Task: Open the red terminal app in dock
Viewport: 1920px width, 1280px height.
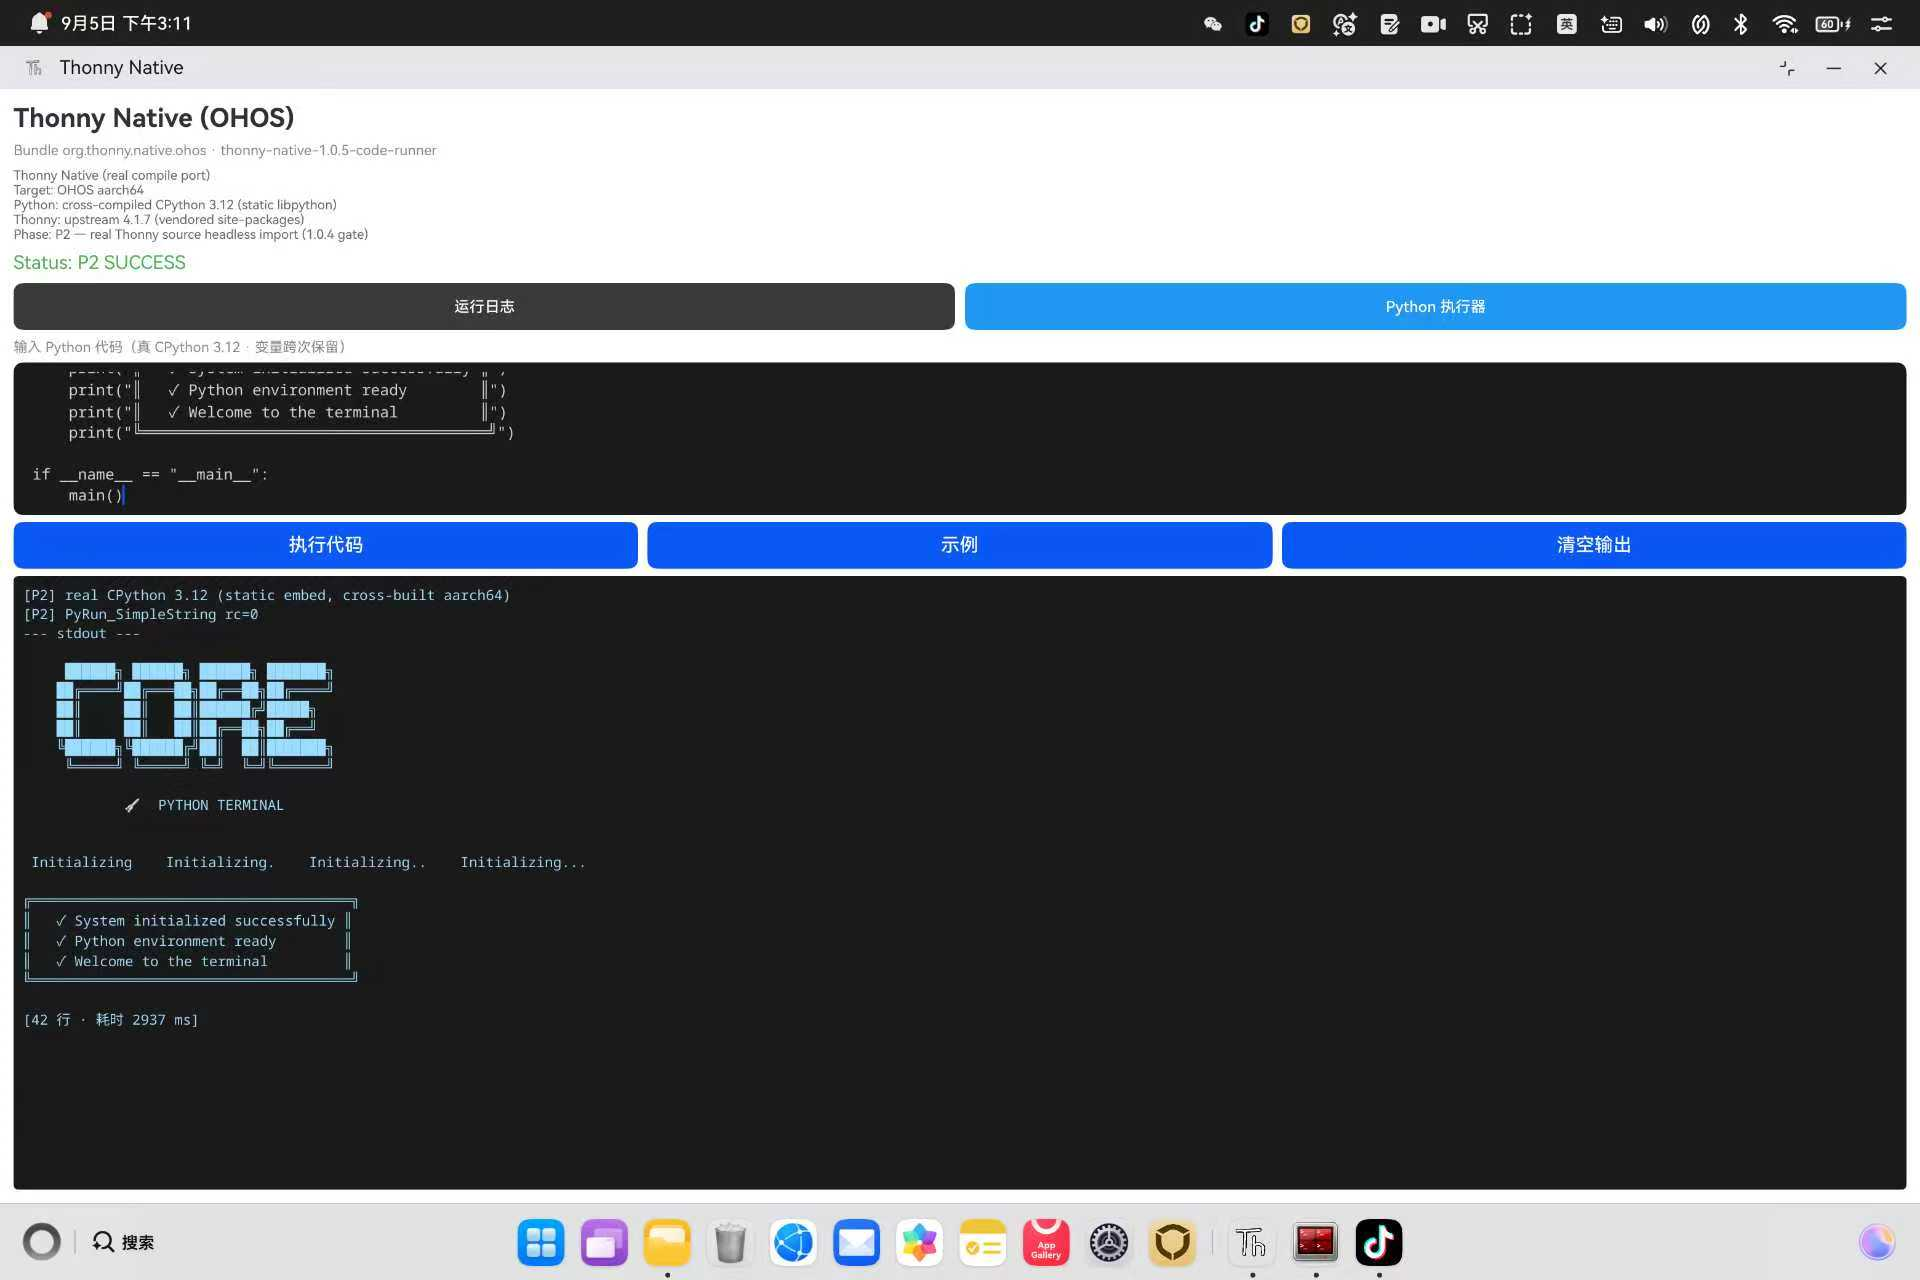Action: pyautogui.click(x=1315, y=1242)
